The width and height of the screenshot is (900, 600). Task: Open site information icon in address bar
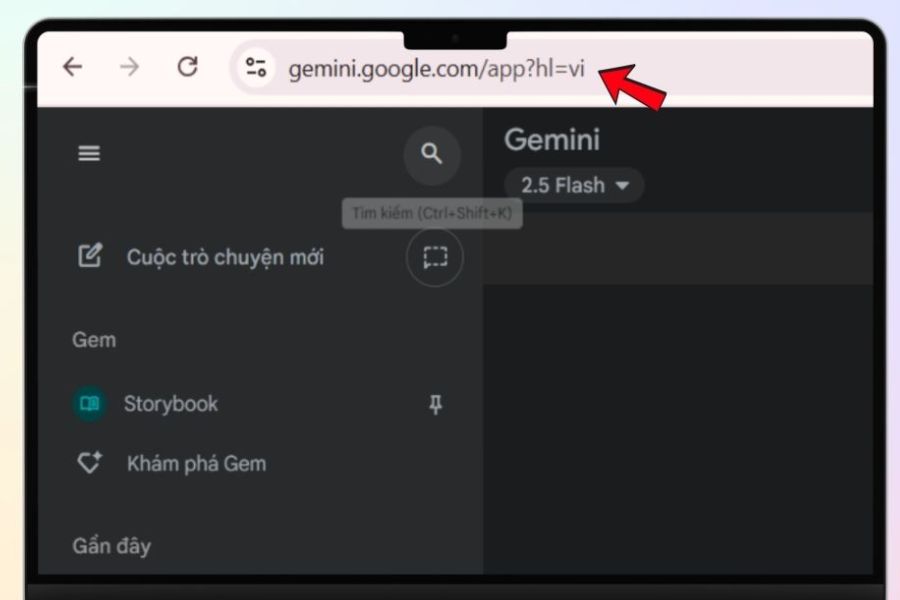click(x=256, y=68)
